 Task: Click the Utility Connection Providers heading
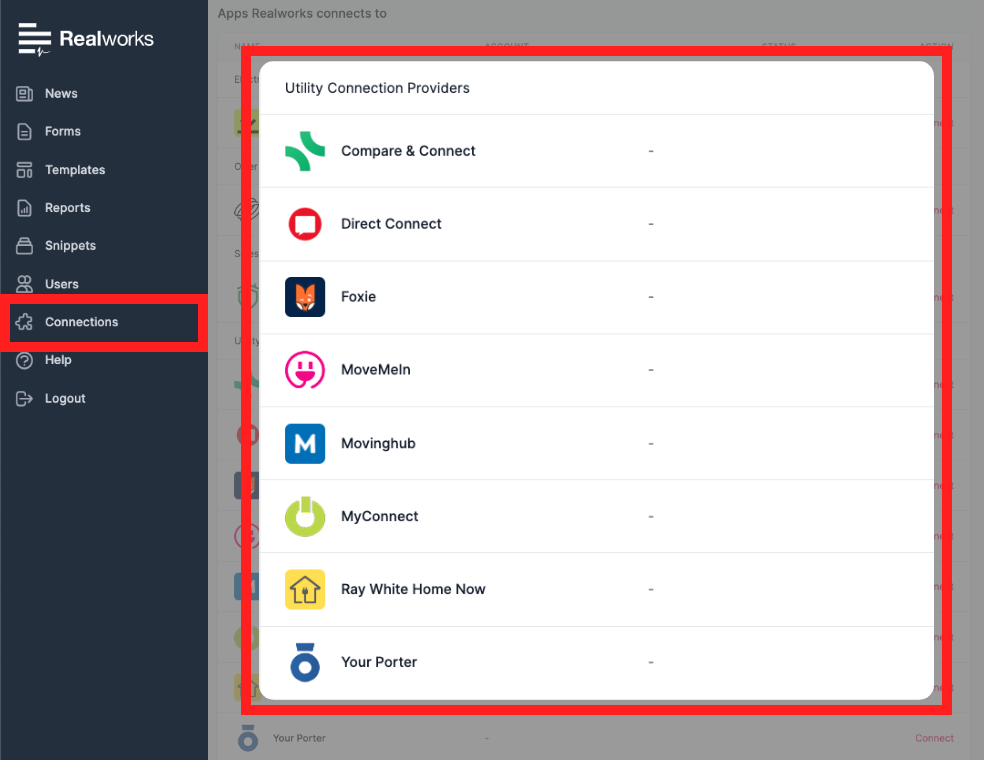[x=377, y=88]
